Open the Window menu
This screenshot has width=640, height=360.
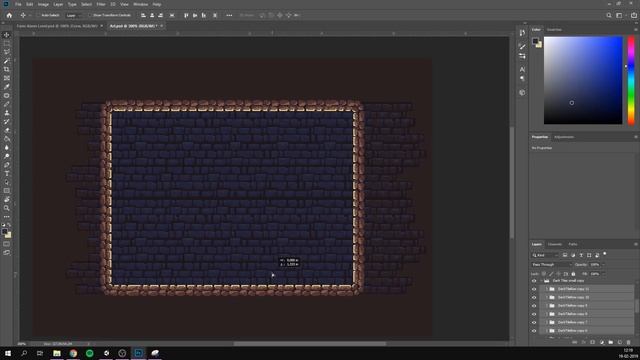coord(140,4)
